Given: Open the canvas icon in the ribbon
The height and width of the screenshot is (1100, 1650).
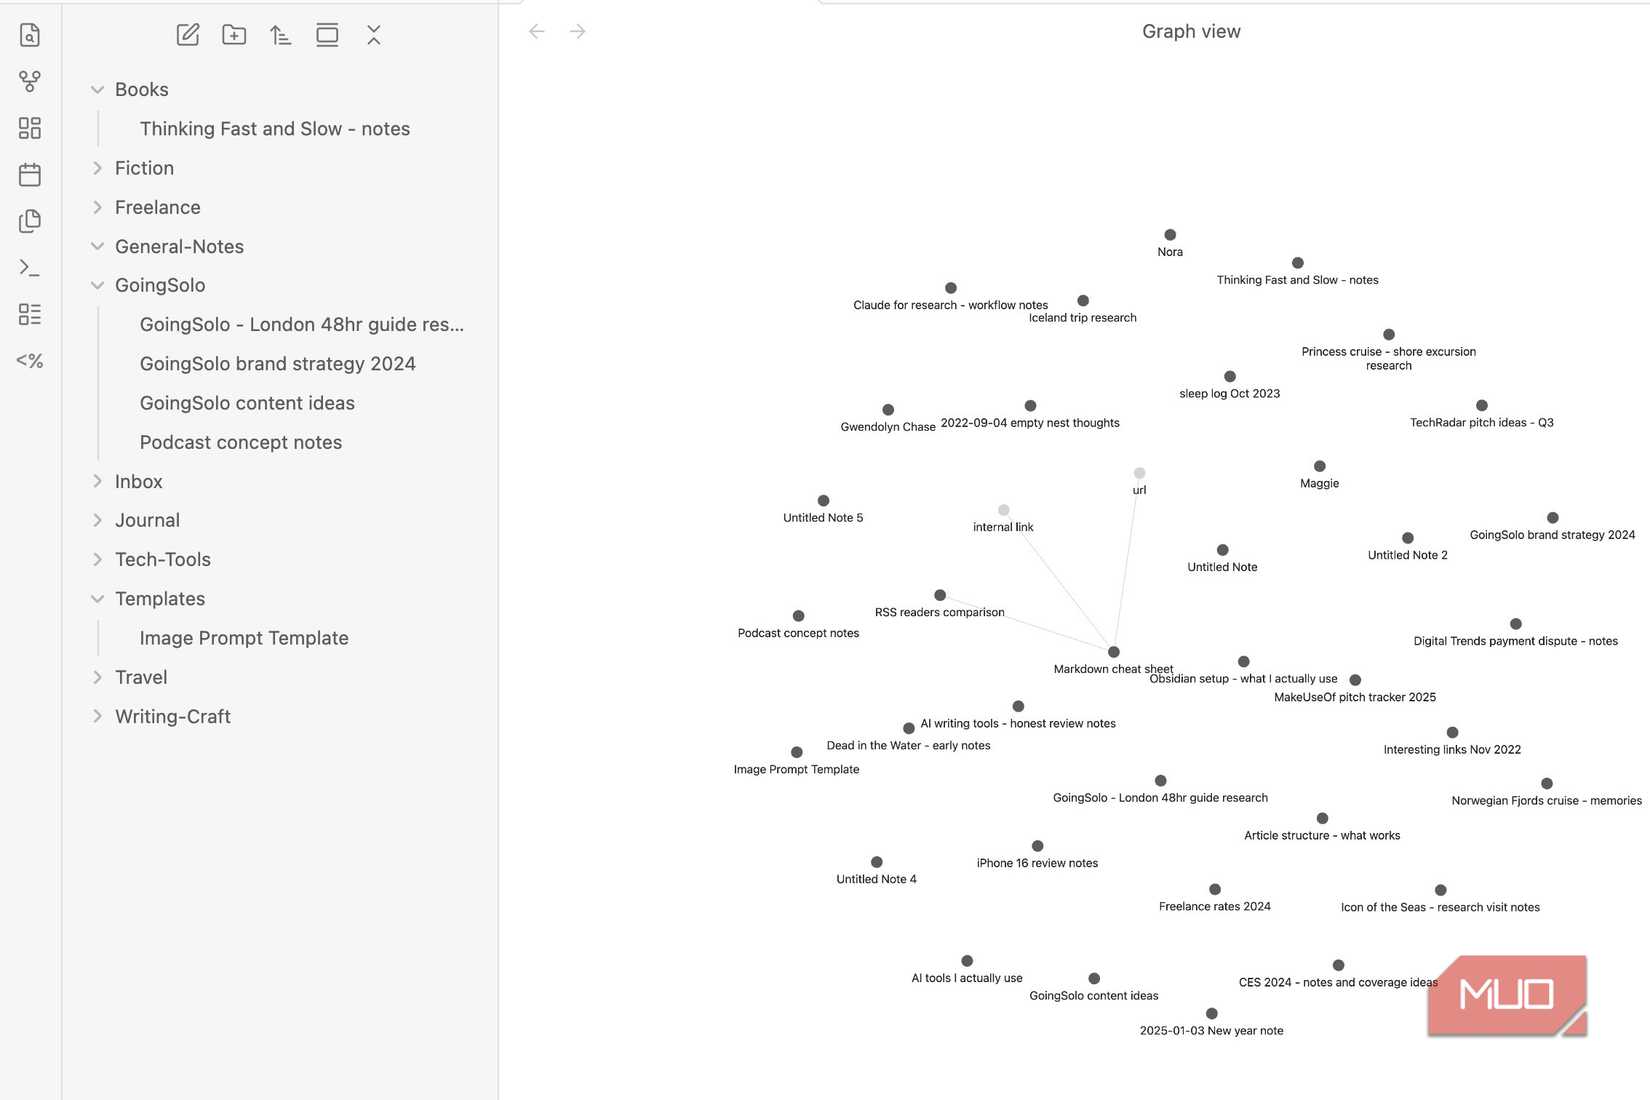Looking at the screenshot, I should (x=30, y=128).
